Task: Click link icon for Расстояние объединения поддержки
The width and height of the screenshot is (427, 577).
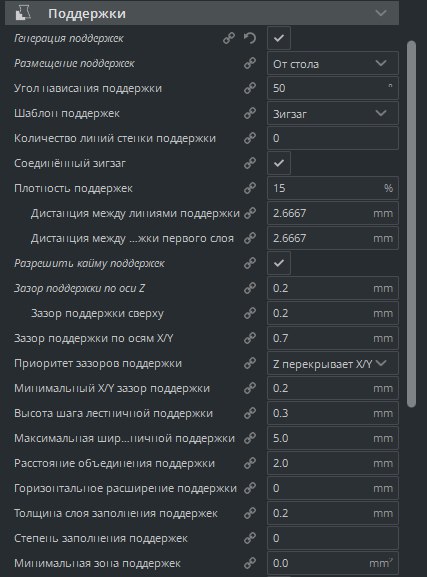Action: 250,464
